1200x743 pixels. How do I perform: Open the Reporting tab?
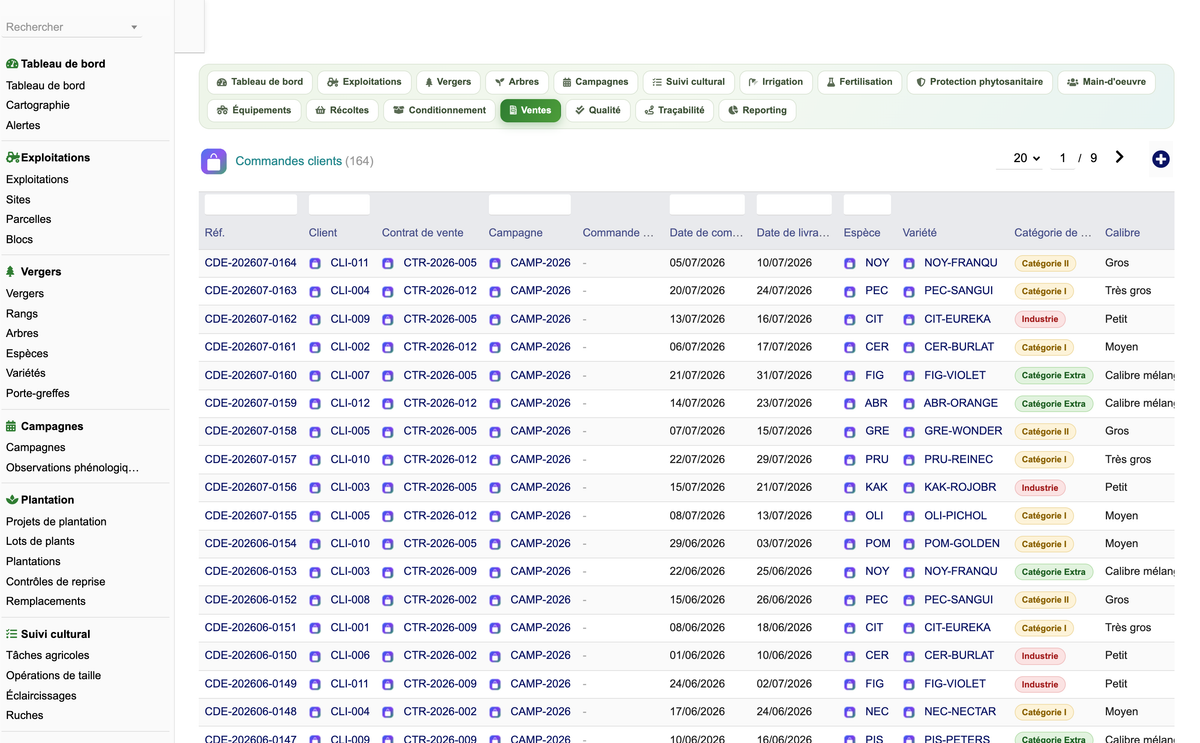[x=757, y=110]
